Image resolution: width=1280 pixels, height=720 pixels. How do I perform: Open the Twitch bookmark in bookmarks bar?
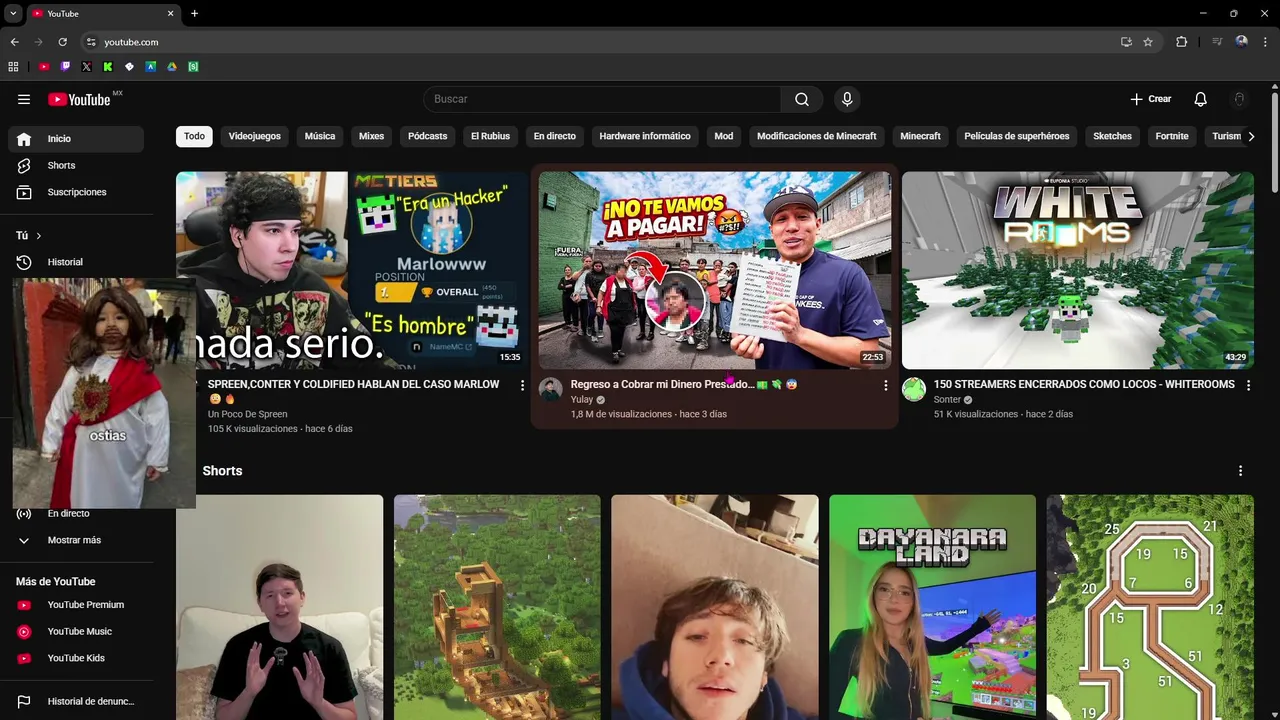click(65, 67)
